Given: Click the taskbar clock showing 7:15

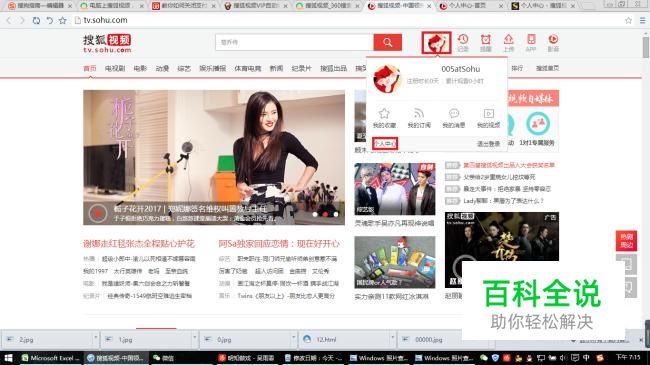Looking at the screenshot, I should pos(628,357).
